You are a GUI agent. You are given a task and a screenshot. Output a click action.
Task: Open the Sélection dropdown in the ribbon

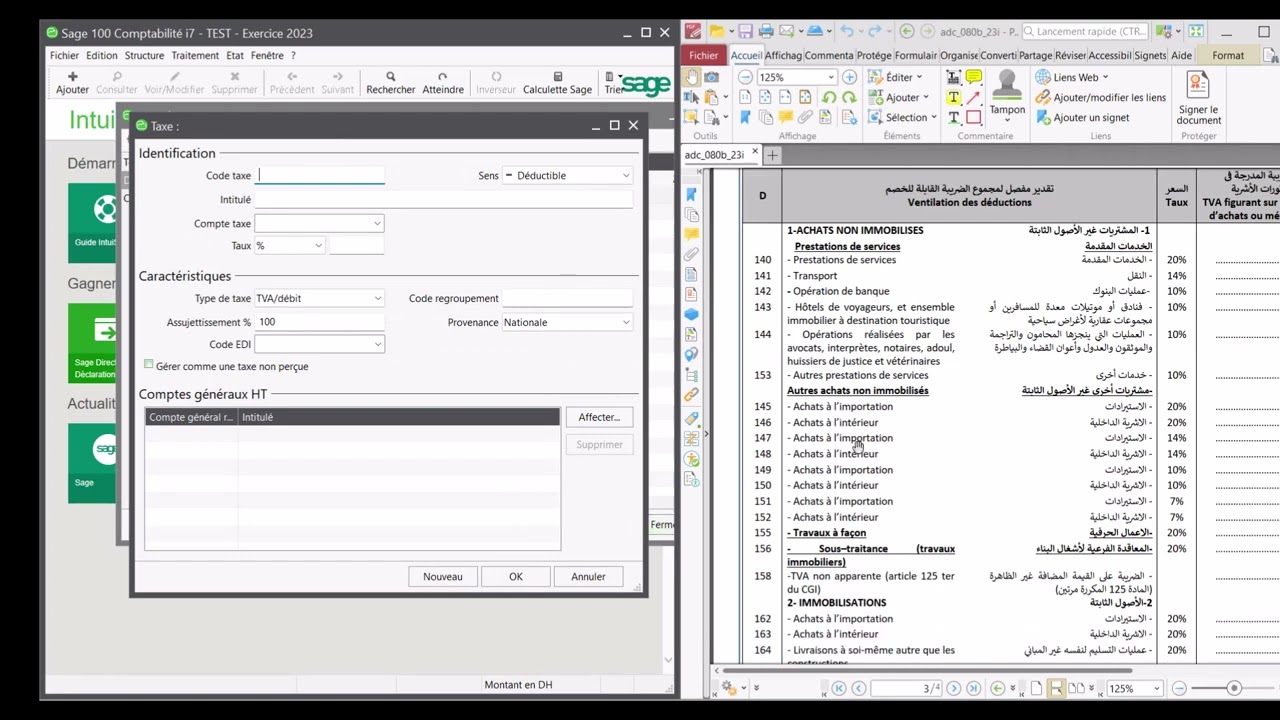tap(903, 117)
